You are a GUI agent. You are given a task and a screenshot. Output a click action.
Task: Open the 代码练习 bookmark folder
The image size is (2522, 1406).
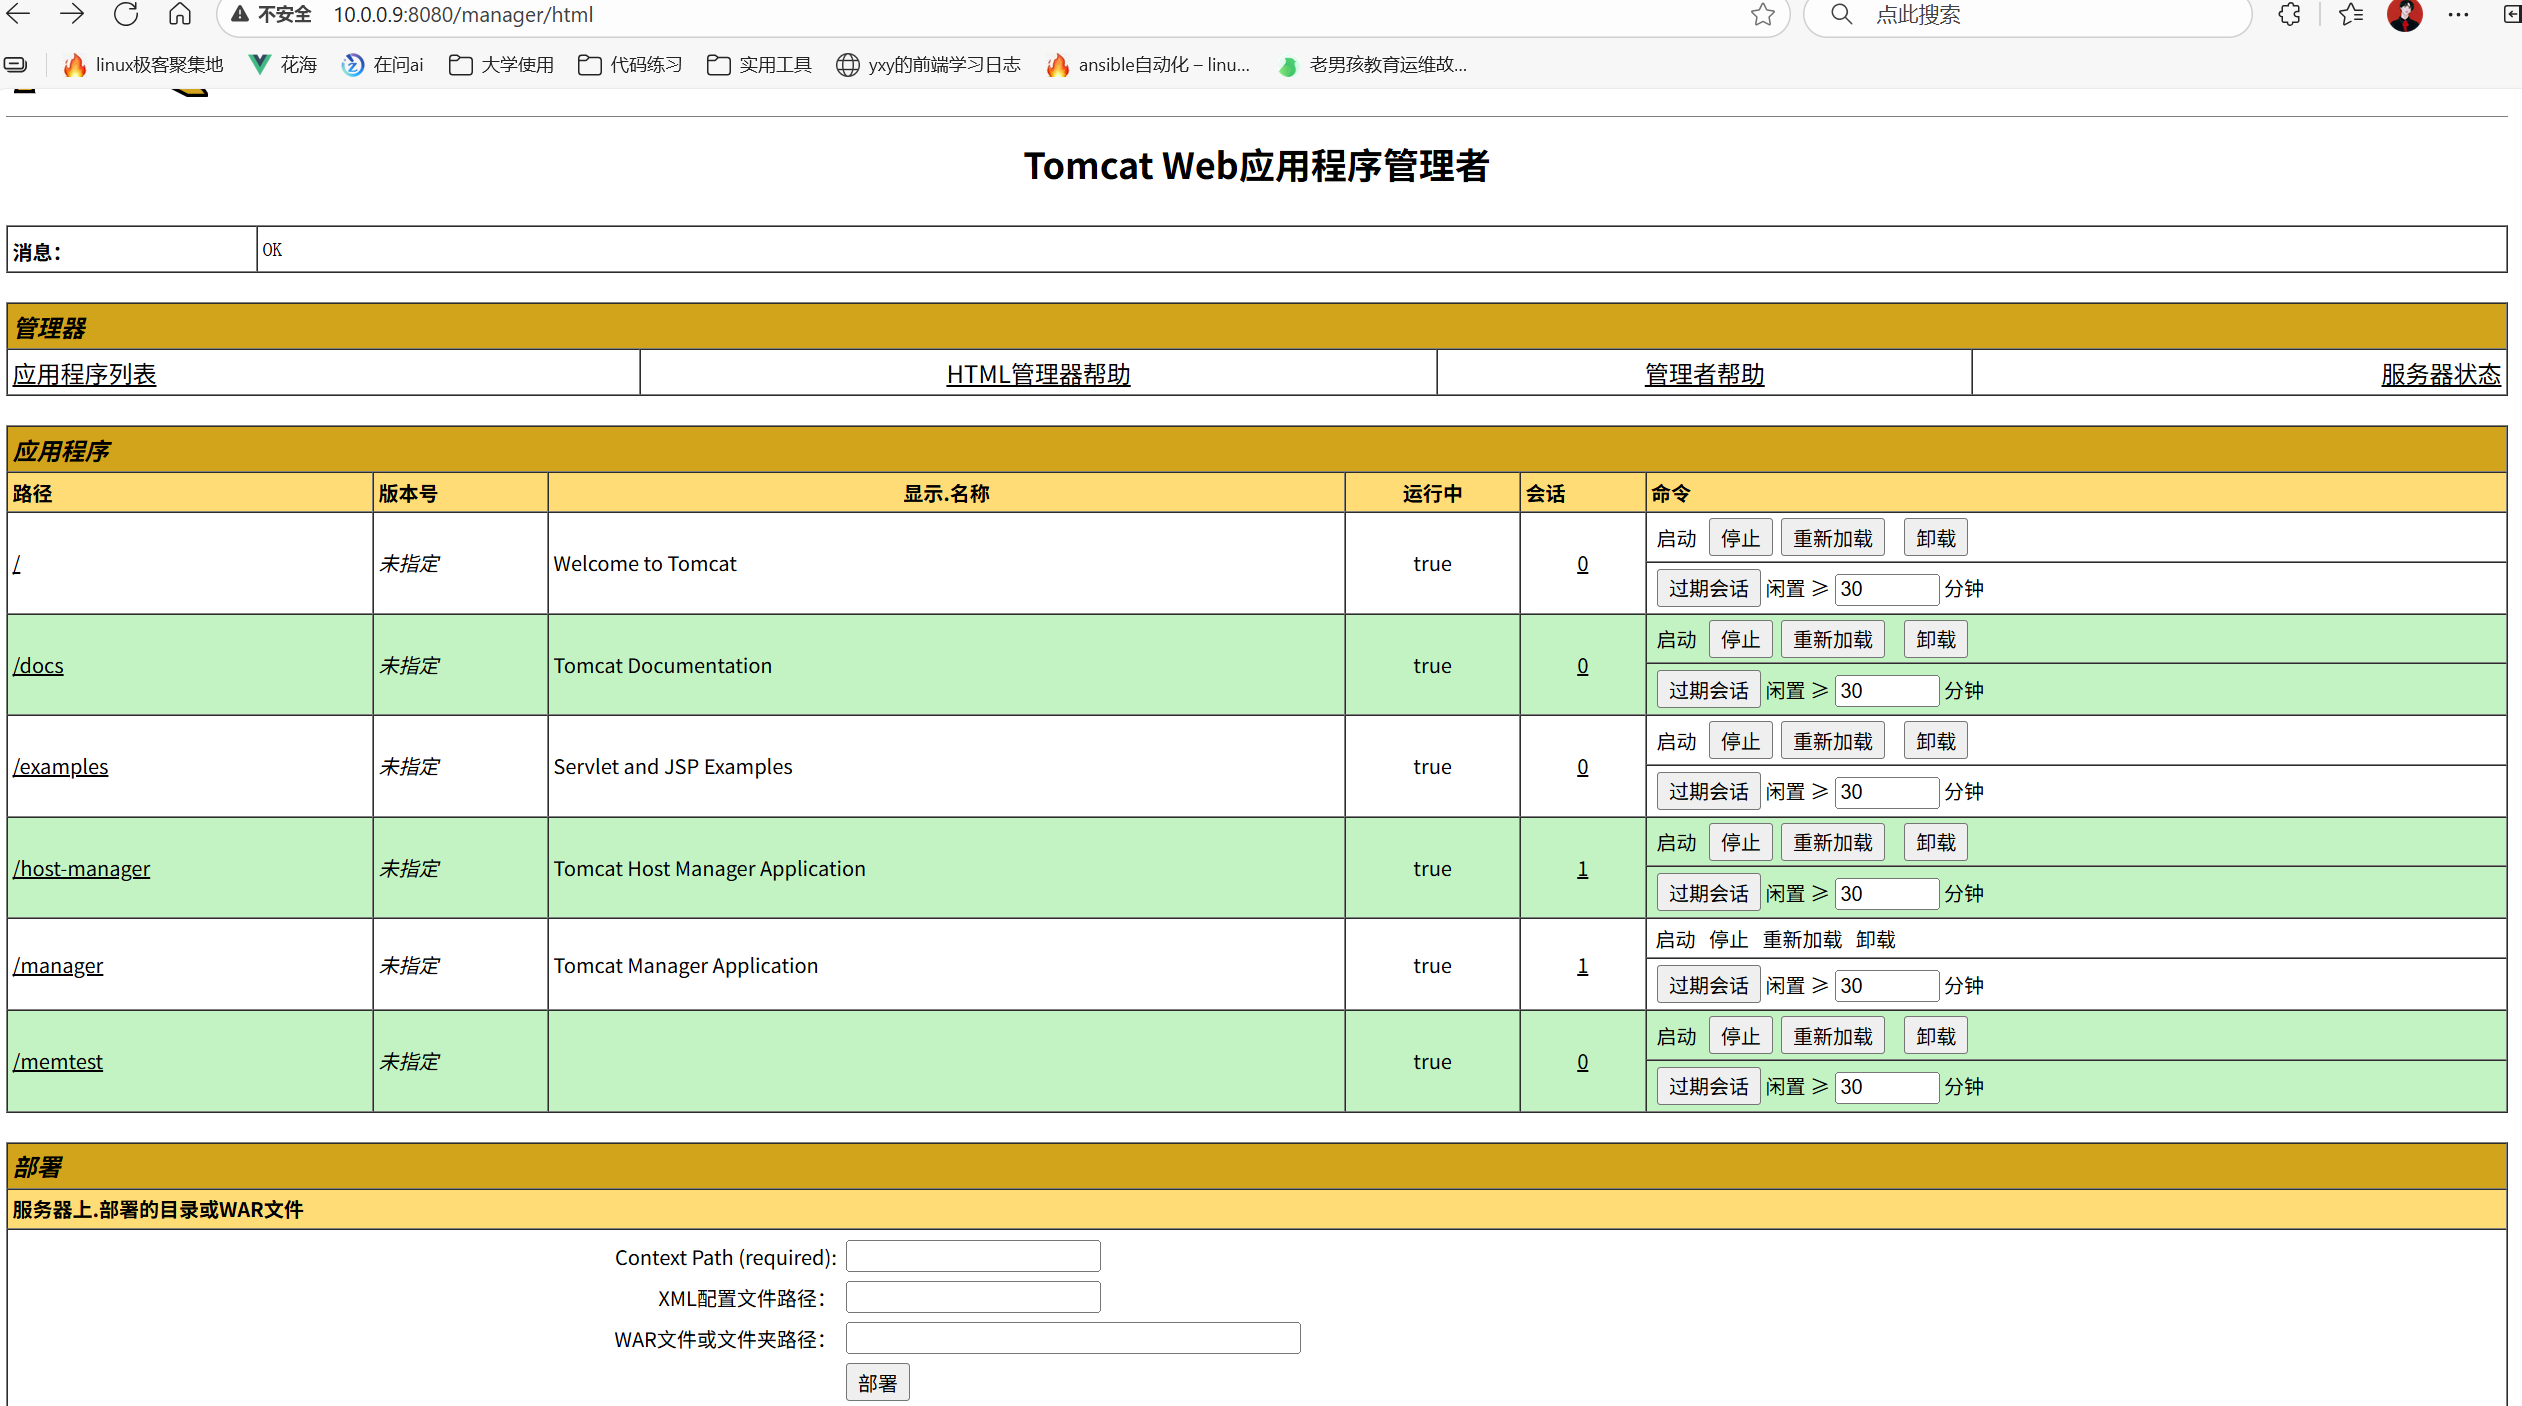631,65
